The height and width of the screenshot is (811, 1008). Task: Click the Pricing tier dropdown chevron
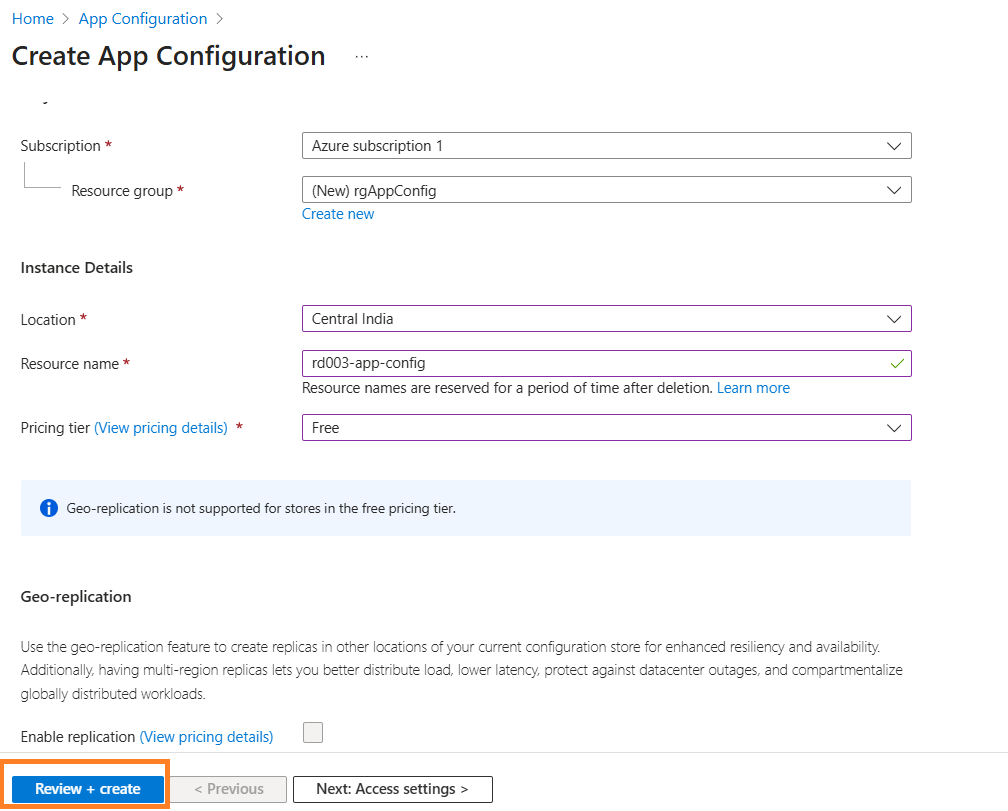coord(894,427)
